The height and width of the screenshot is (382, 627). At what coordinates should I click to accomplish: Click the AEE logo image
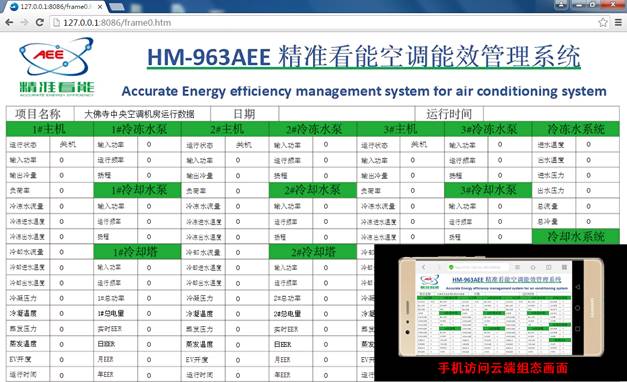pyautogui.click(x=56, y=67)
